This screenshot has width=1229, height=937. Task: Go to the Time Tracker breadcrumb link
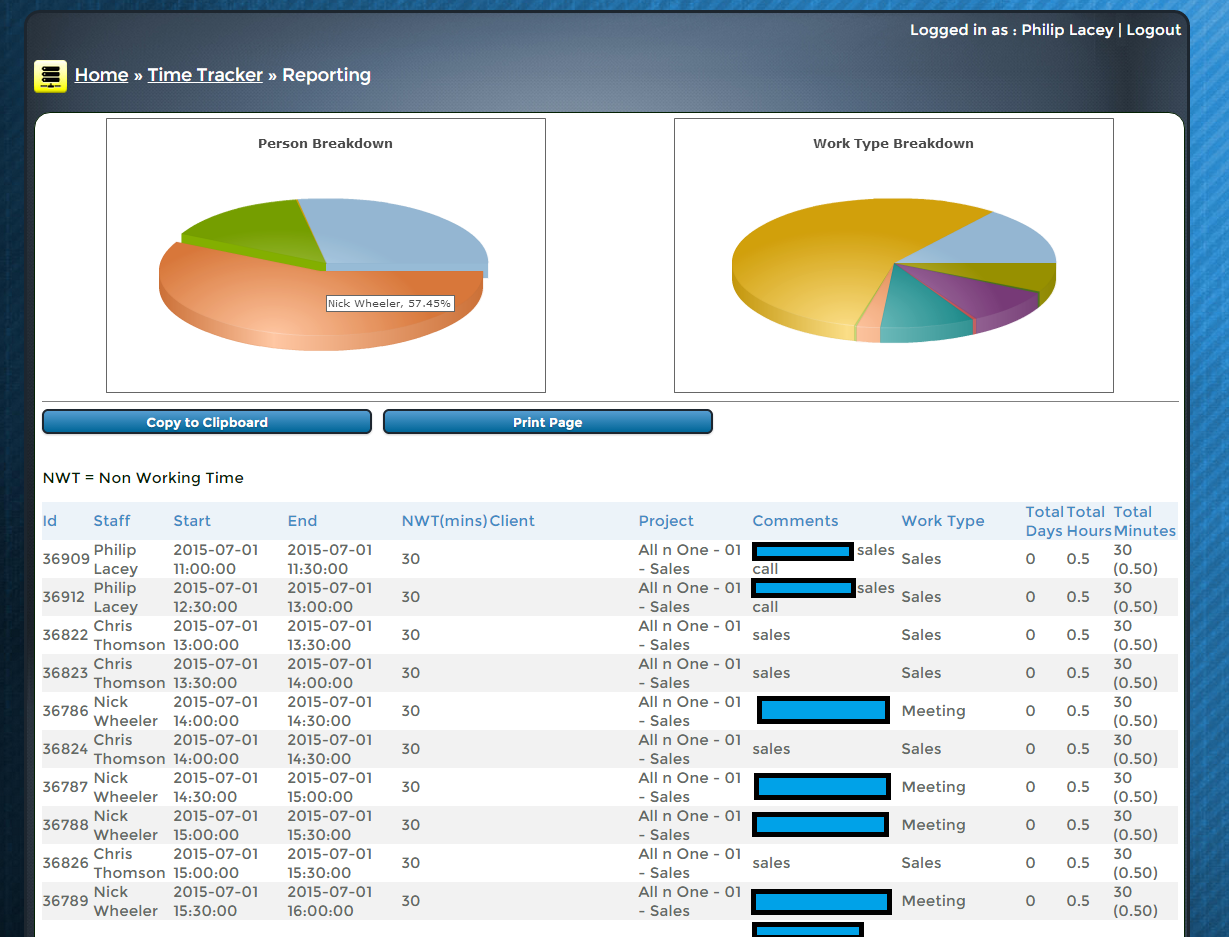[x=205, y=75]
